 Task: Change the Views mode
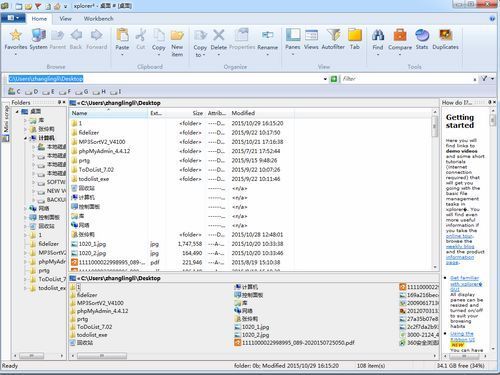pyautogui.click(x=311, y=40)
